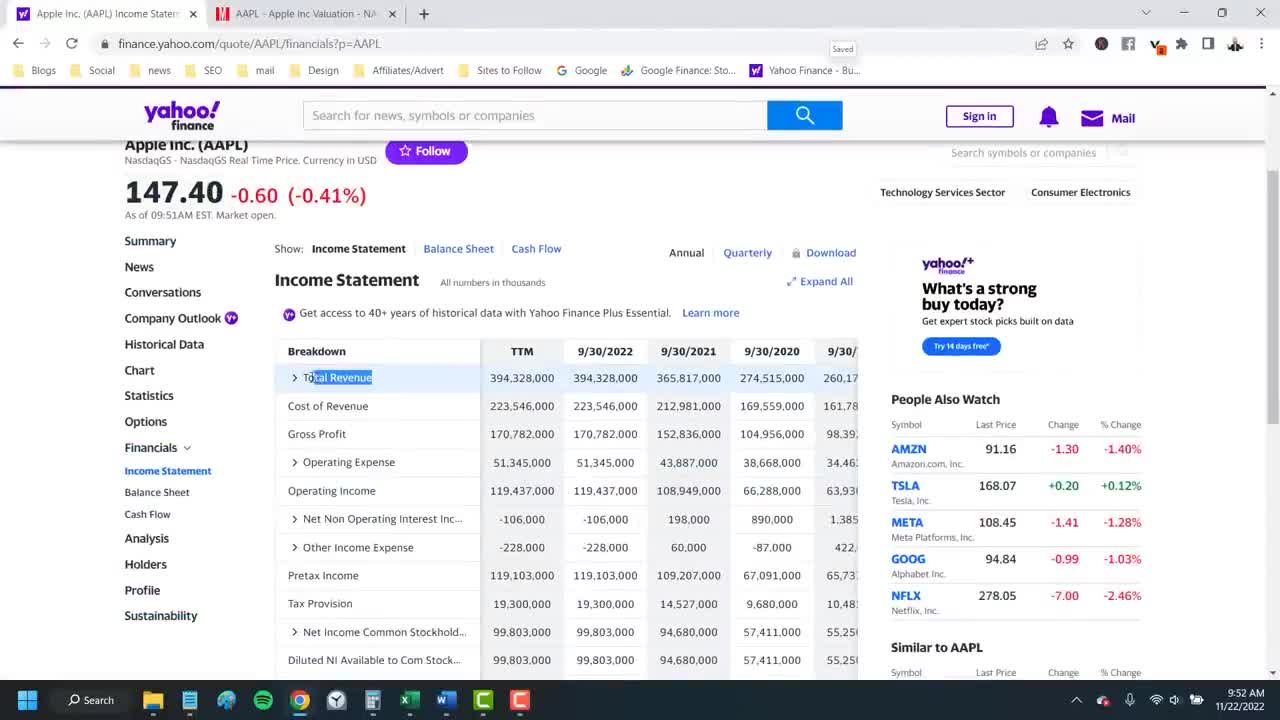Collapse the Financials sidebar section
Screen dimensions: 1280x720
pyautogui.click(x=187, y=448)
